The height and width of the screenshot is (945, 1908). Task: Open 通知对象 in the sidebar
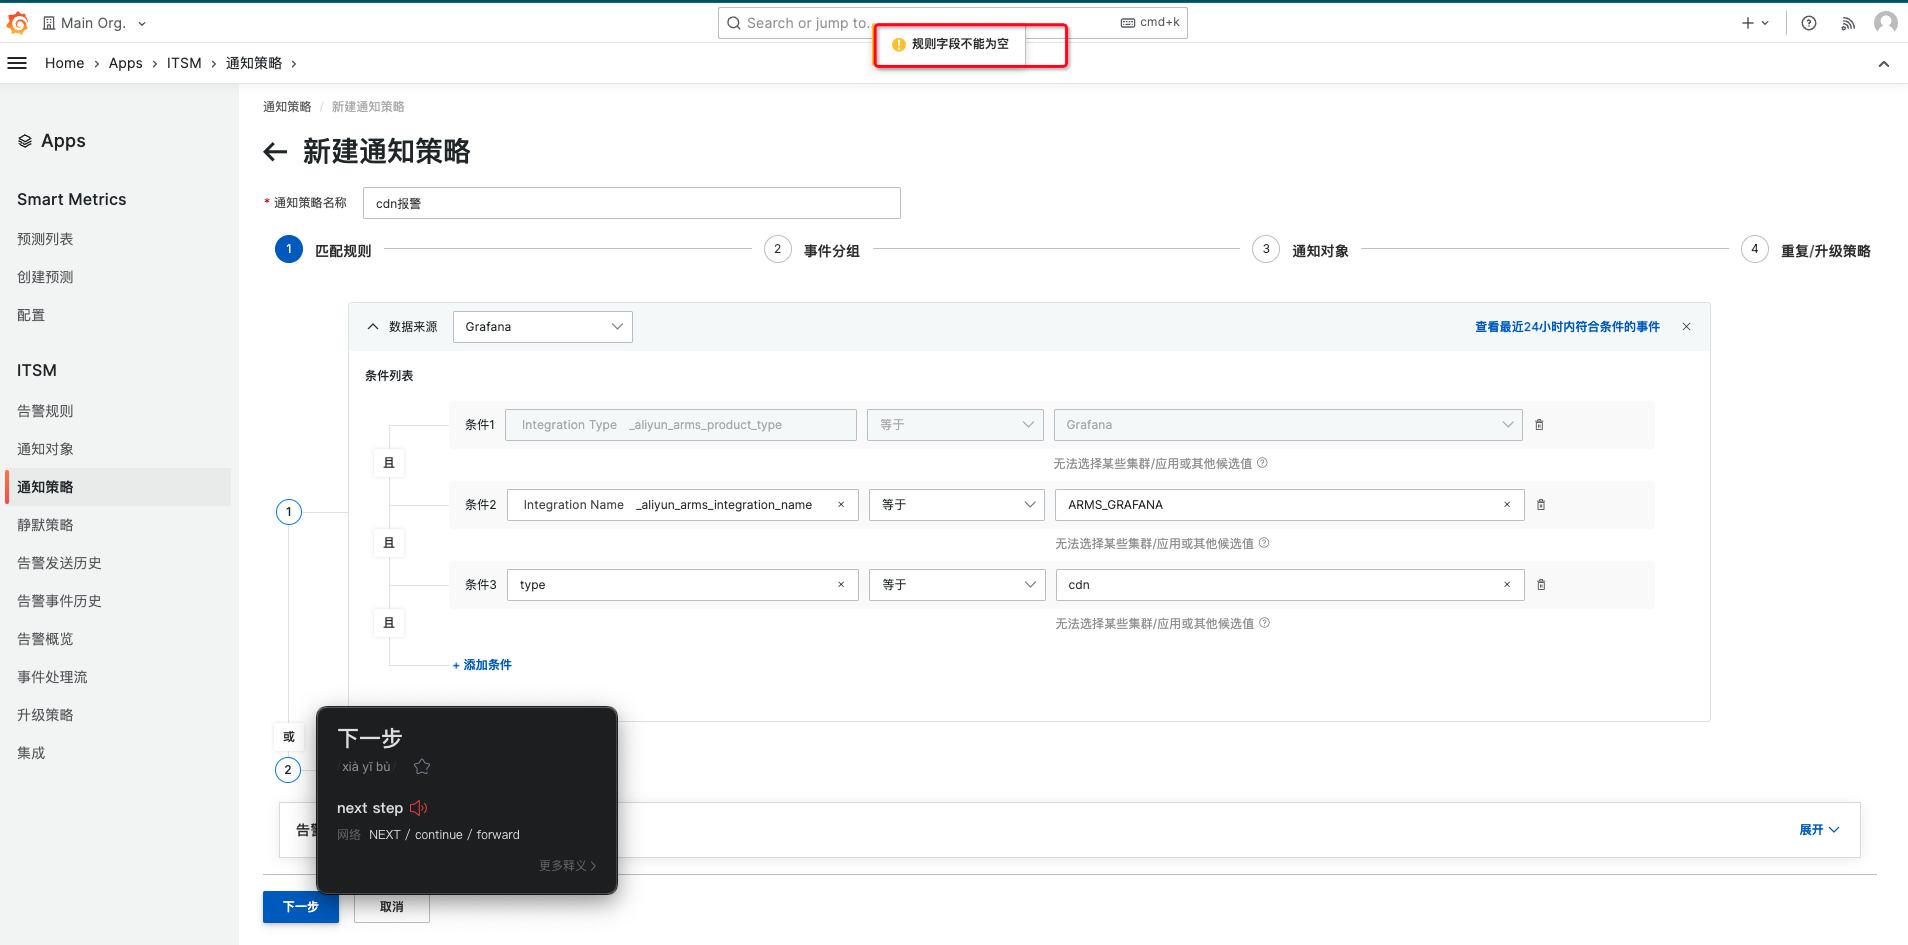point(45,449)
